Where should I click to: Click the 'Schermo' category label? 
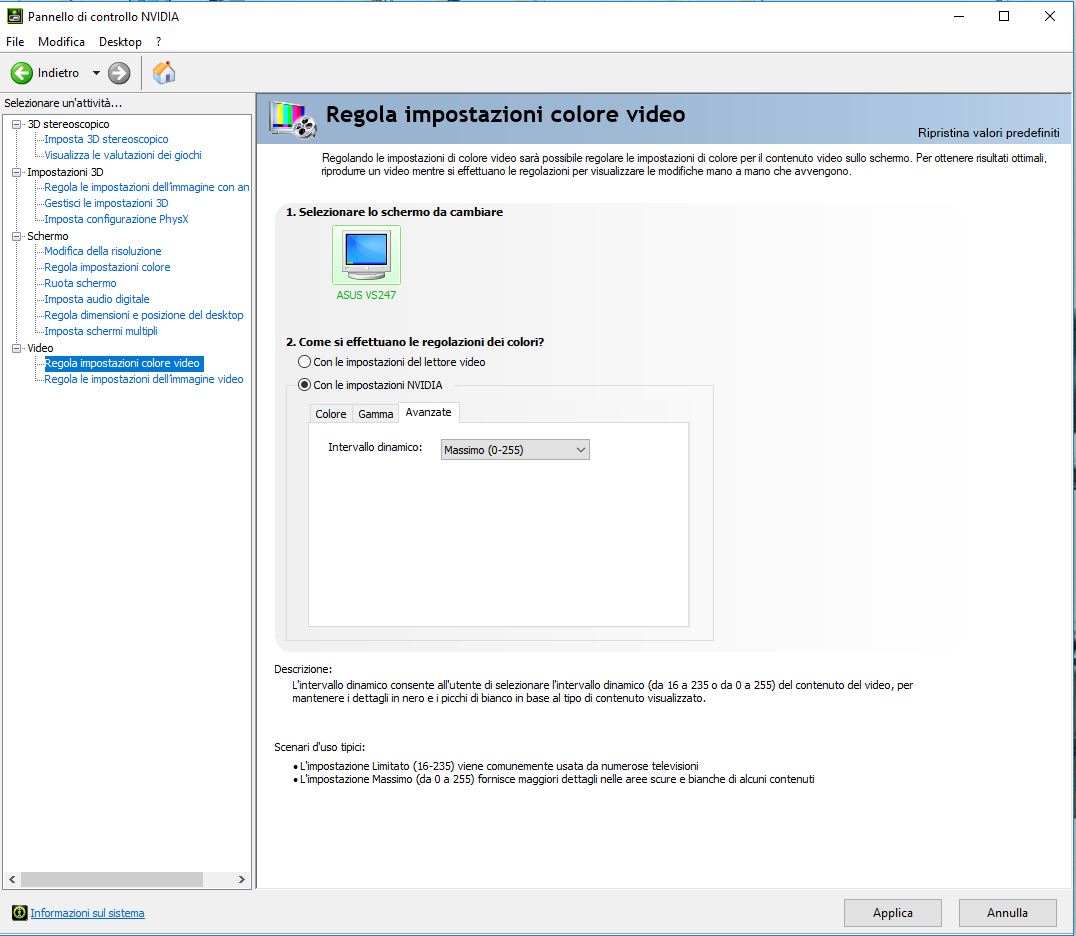[x=47, y=236]
